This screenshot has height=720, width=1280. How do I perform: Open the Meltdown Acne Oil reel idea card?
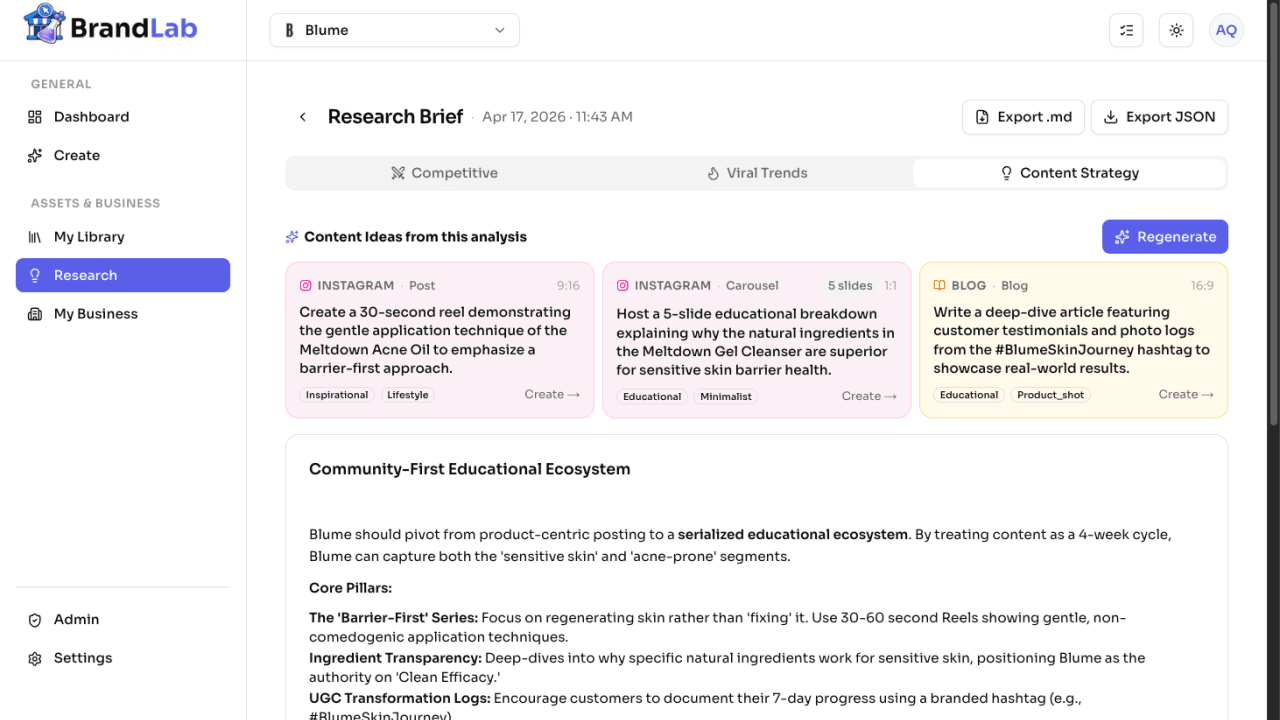click(x=439, y=340)
